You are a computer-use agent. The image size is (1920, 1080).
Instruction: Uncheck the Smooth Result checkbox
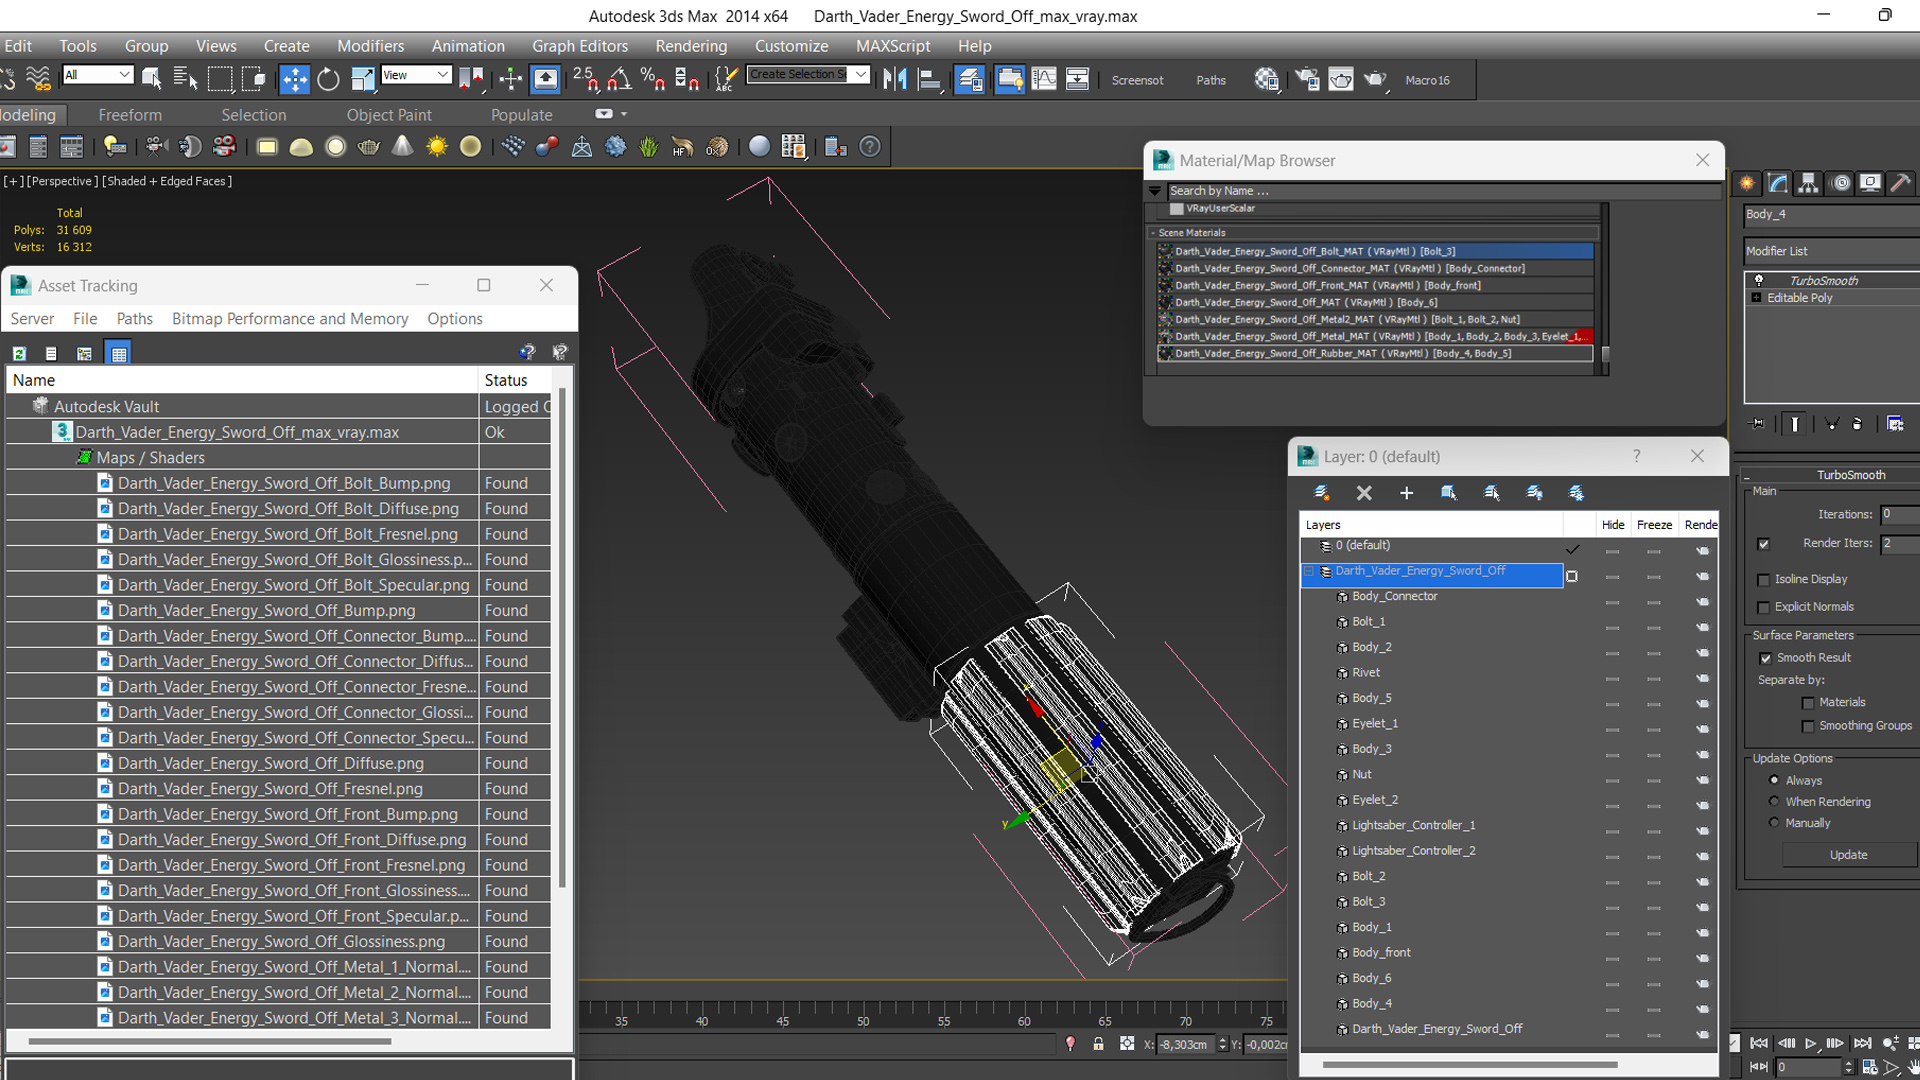point(1765,658)
